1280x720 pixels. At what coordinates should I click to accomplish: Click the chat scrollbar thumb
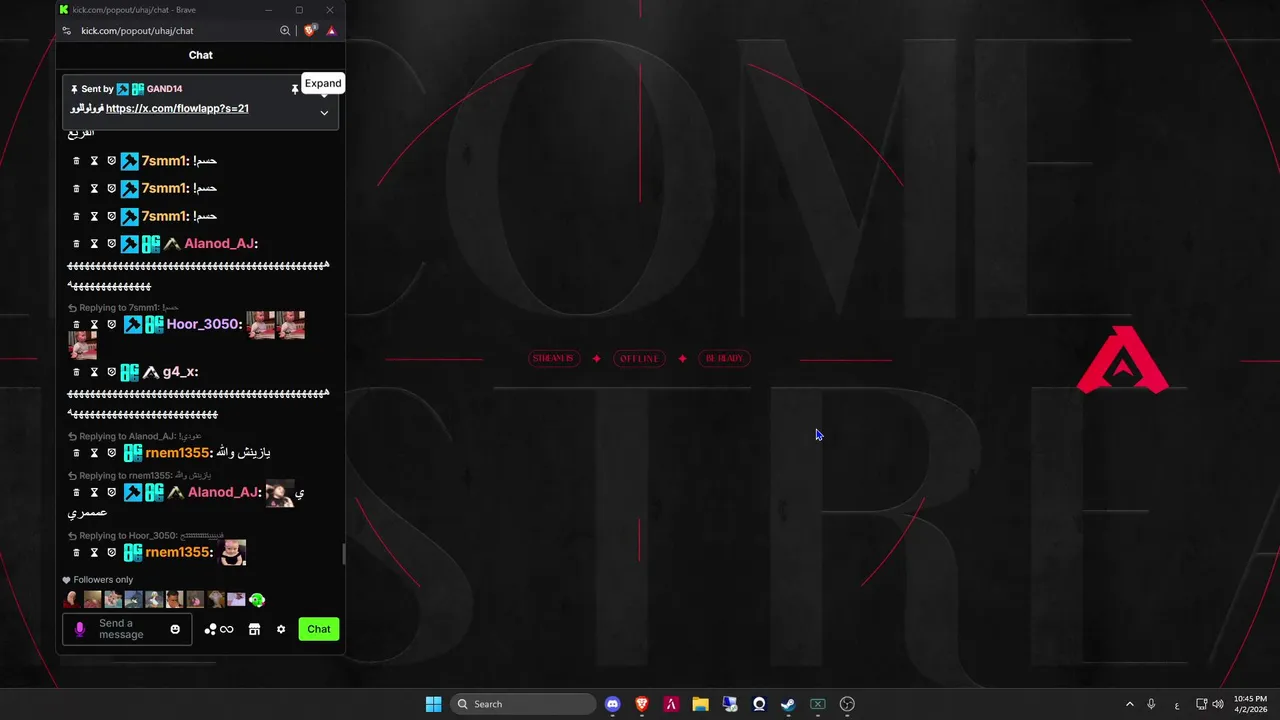tap(344, 554)
